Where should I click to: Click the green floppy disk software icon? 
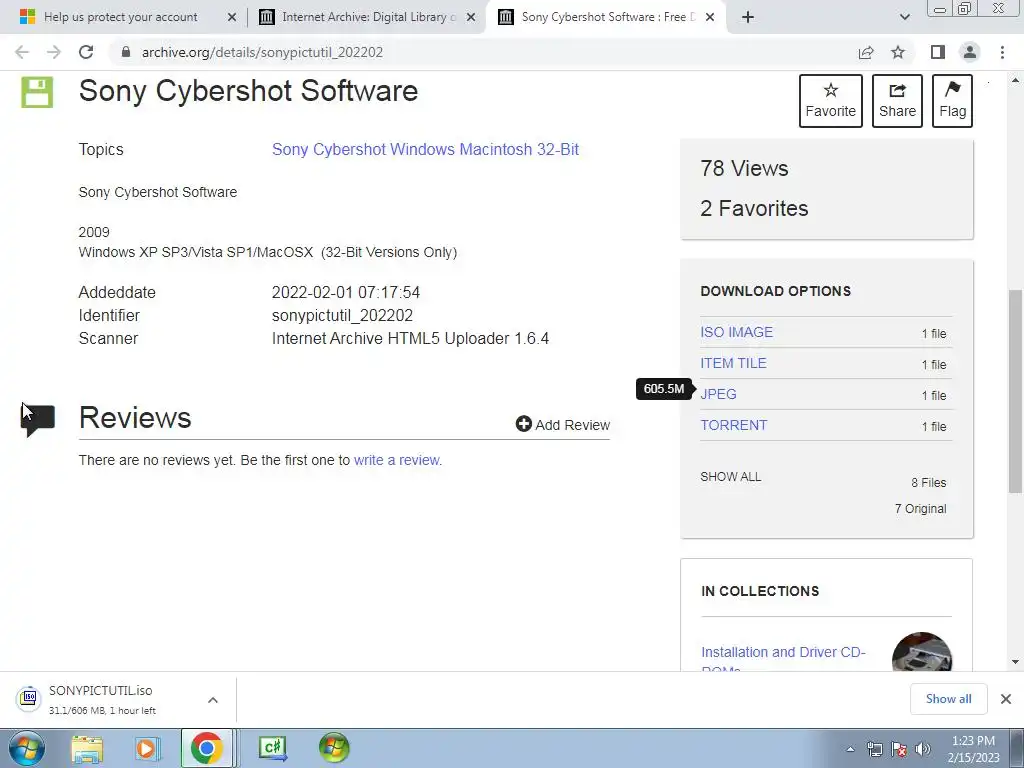tap(37, 92)
